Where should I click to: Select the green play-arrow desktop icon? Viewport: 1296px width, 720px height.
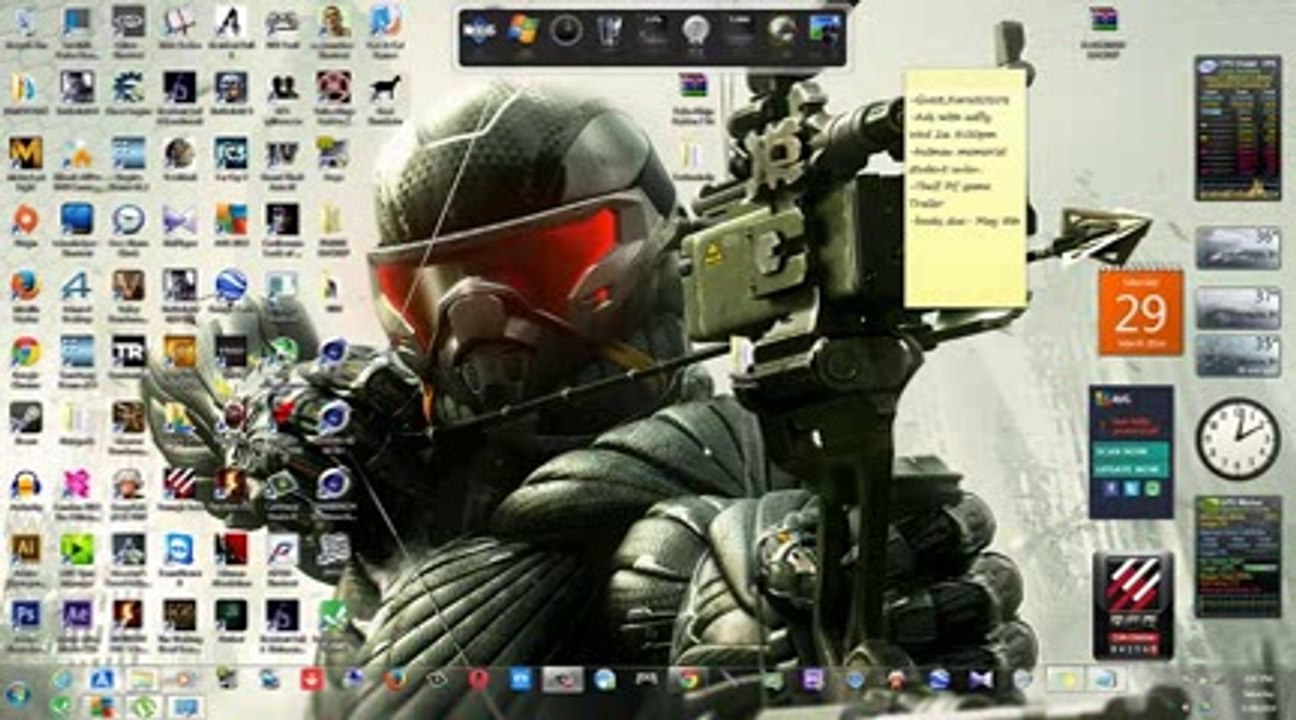coord(77,548)
